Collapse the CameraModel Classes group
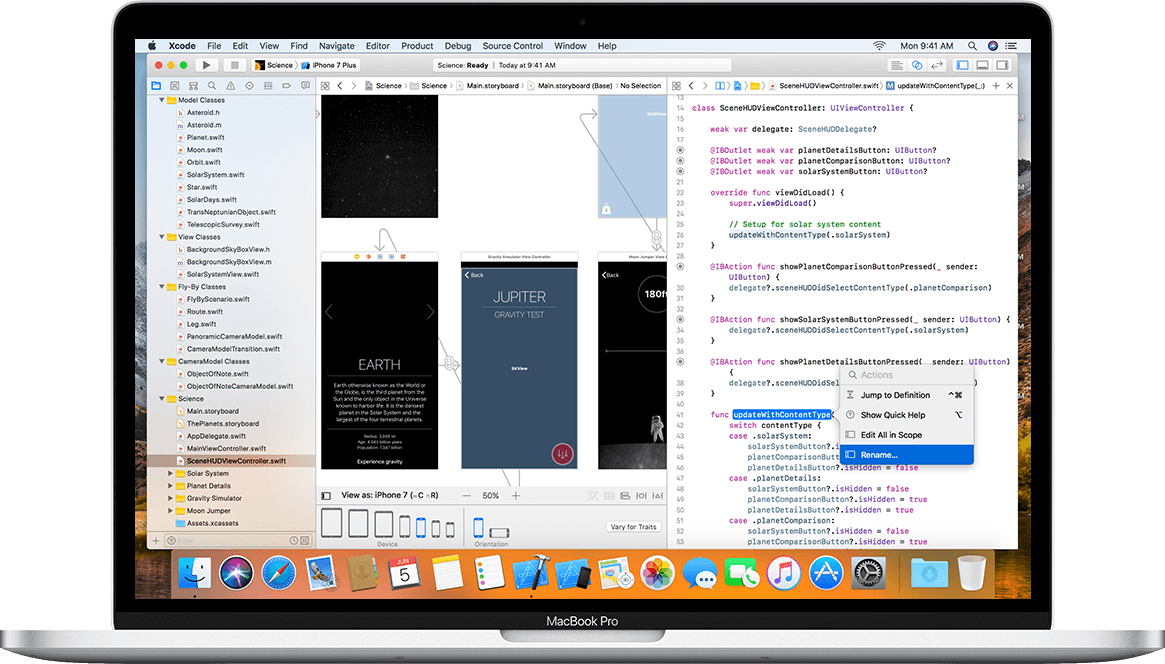The width and height of the screenshot is (1165, 664). pyautogui.click(x=162, y=362)
